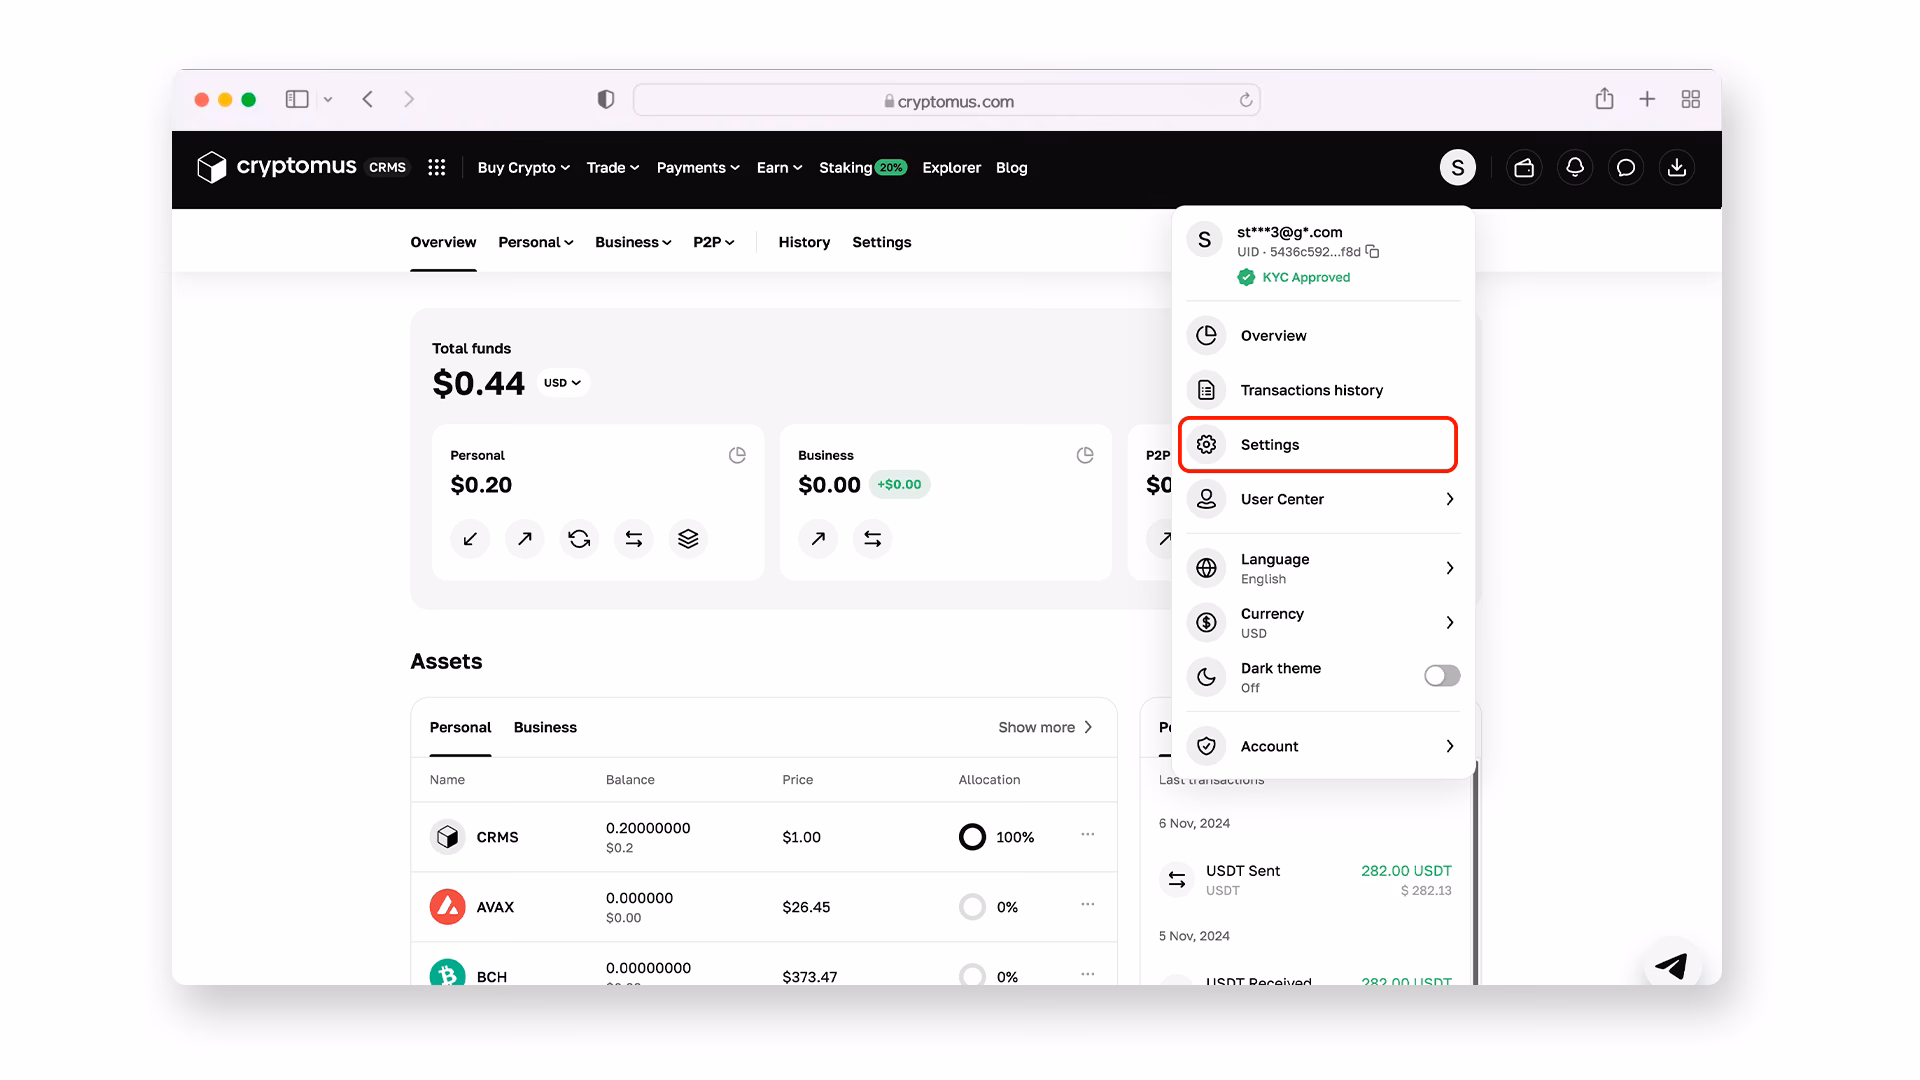The height and width of the screenshot is (1080, 1920).
Task: Select Settings in the profile menu
Action: coord(1318,445)
